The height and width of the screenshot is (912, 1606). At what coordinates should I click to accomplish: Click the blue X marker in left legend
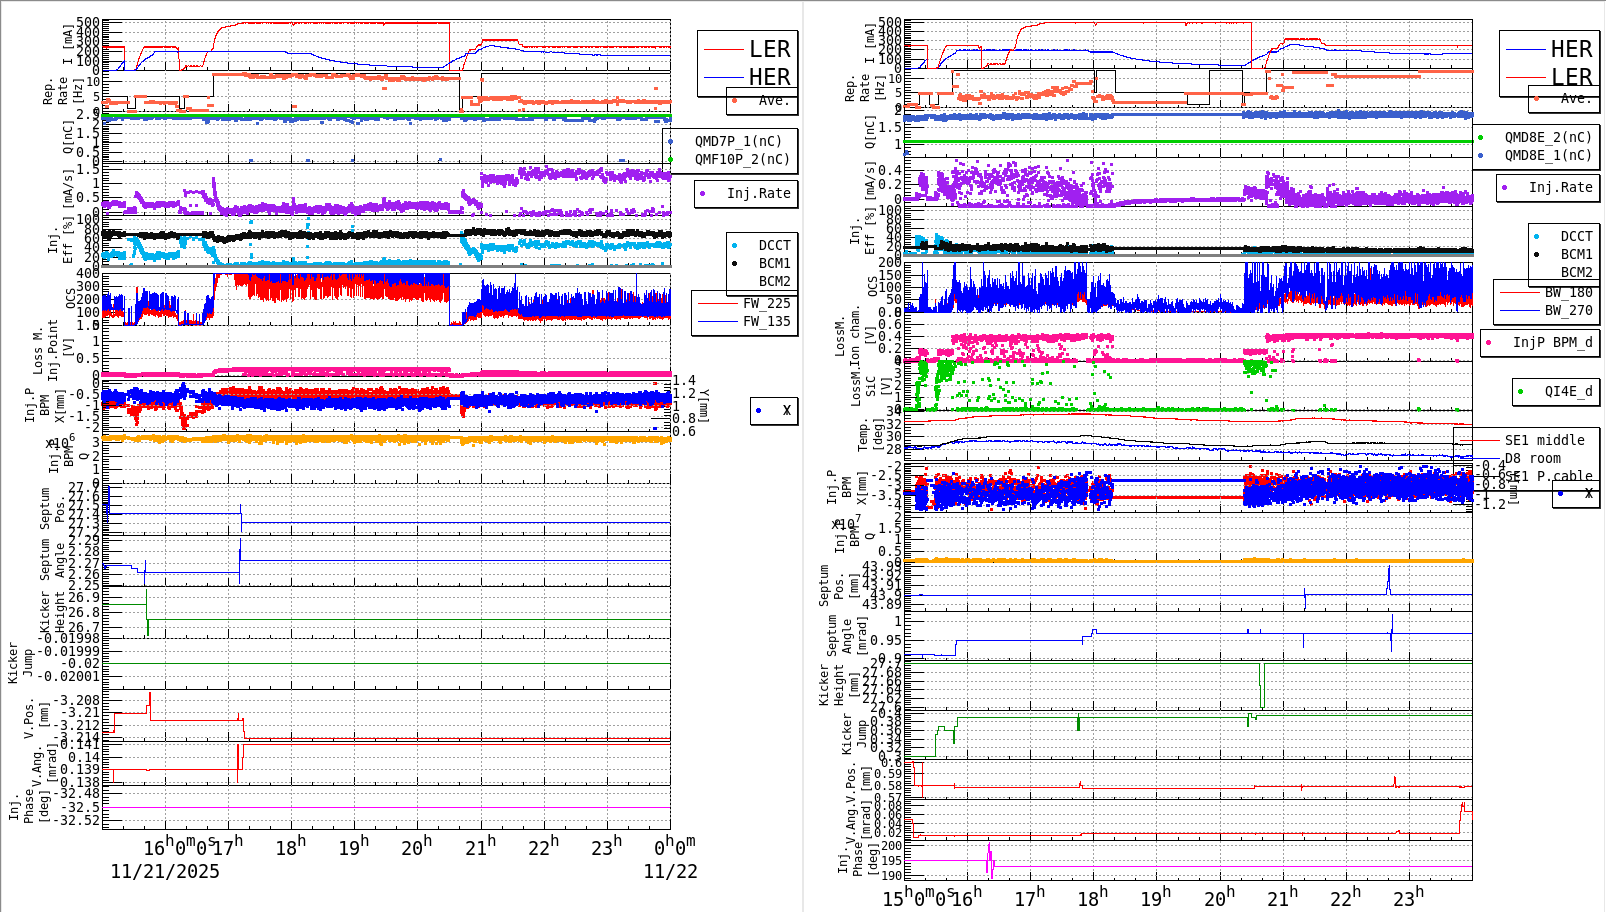click(760, 410)
